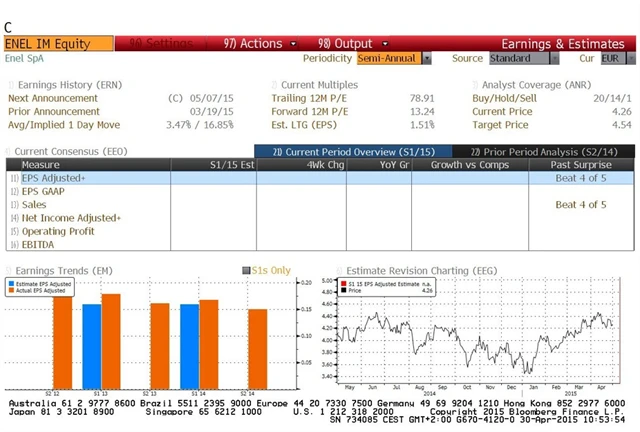The height and width of the screenshot is (432, 640).
Task: Click the Earnings History (ERN) section icon
Action: (x=10, y=86)
